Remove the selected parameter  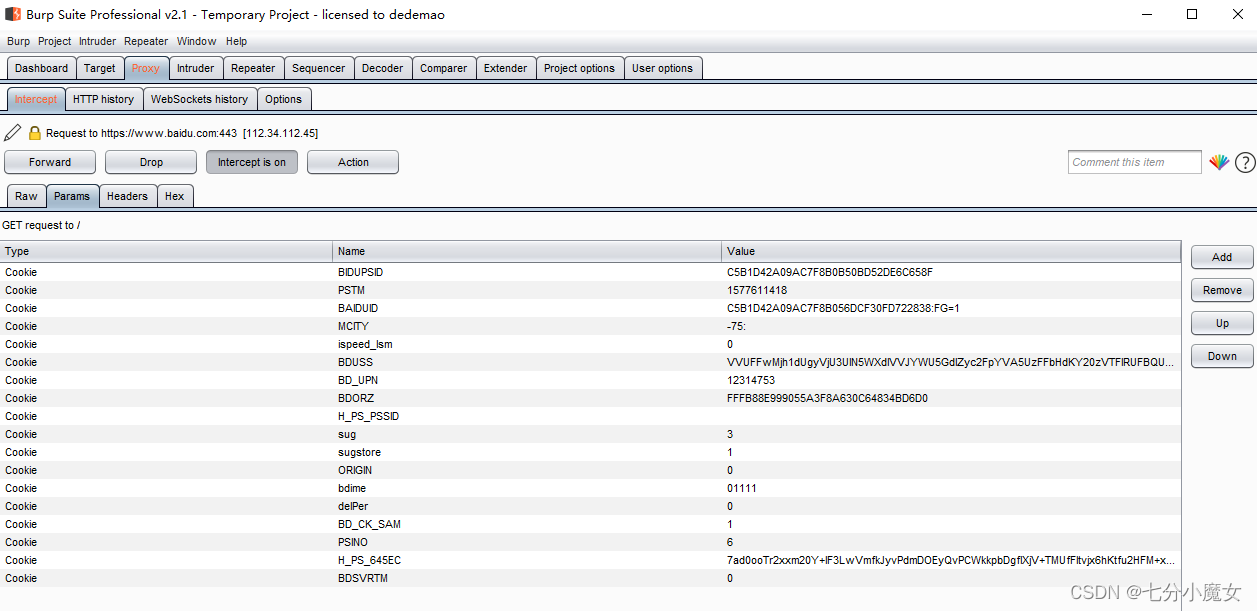[1222, 290]
